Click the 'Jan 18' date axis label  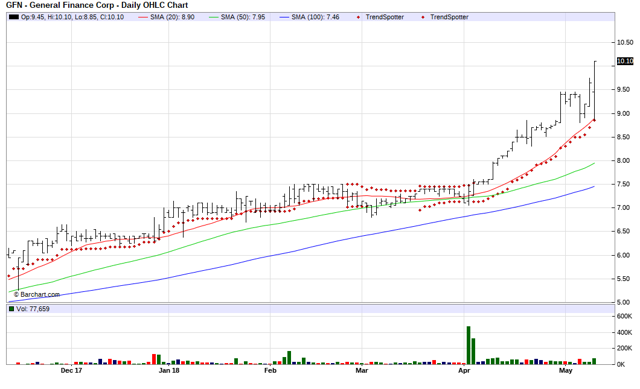point(169,371)
